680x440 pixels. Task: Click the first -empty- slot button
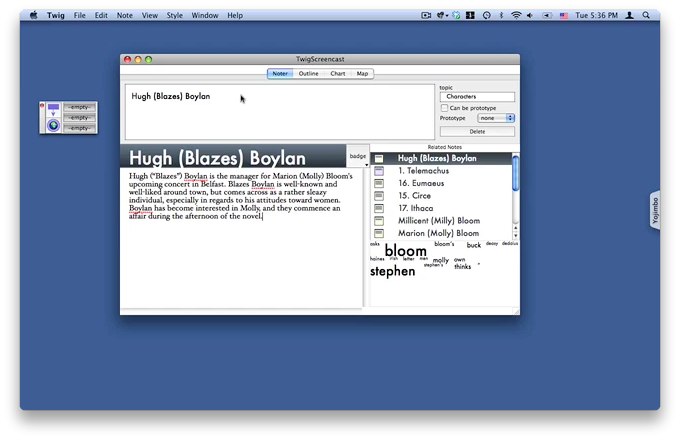click(79, 107)
